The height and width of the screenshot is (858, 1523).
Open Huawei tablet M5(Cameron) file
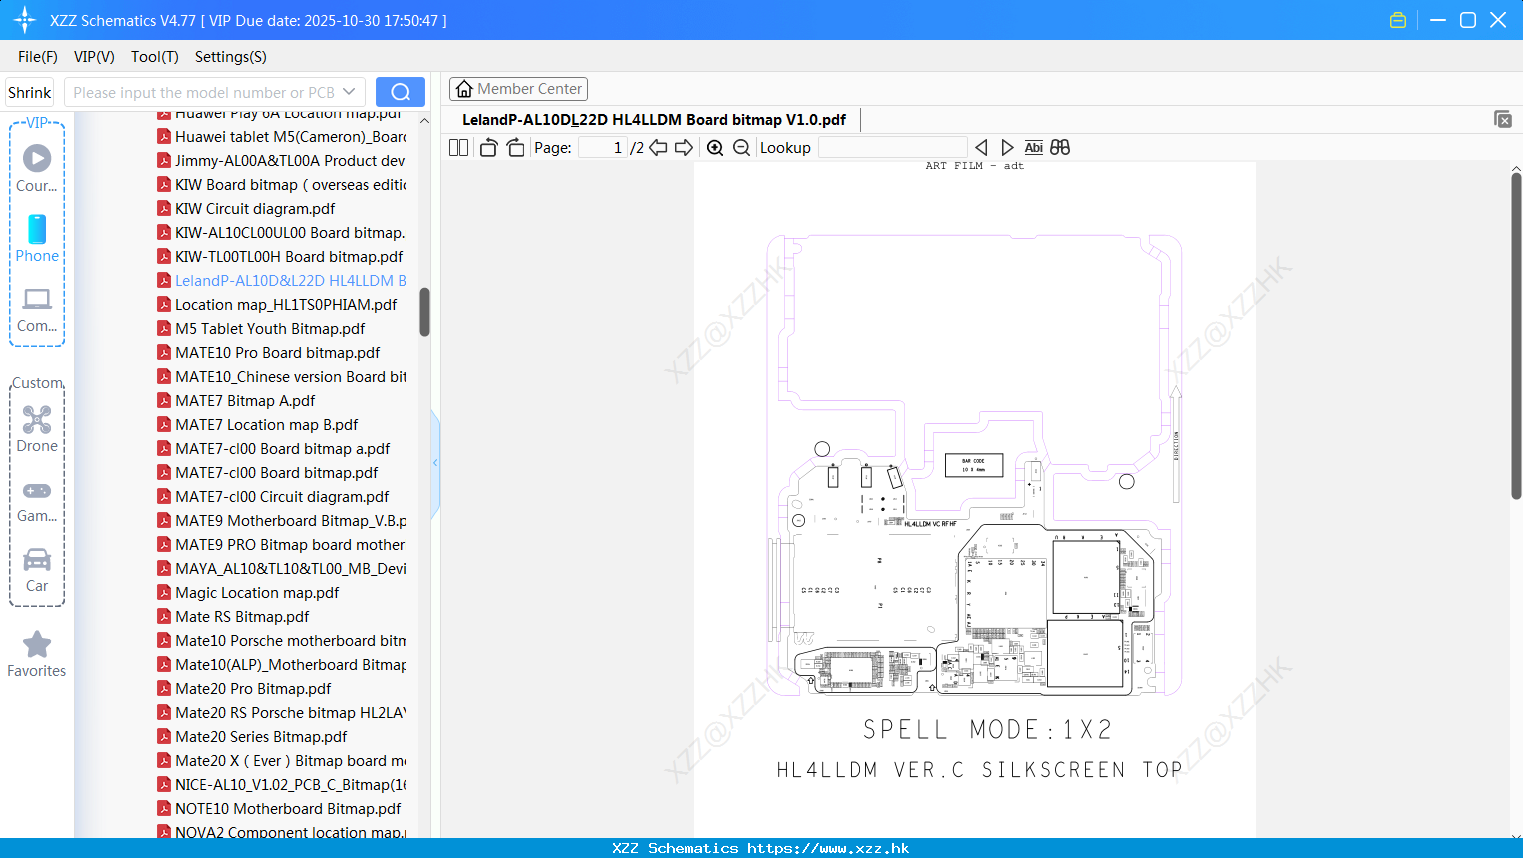point(282,137)
